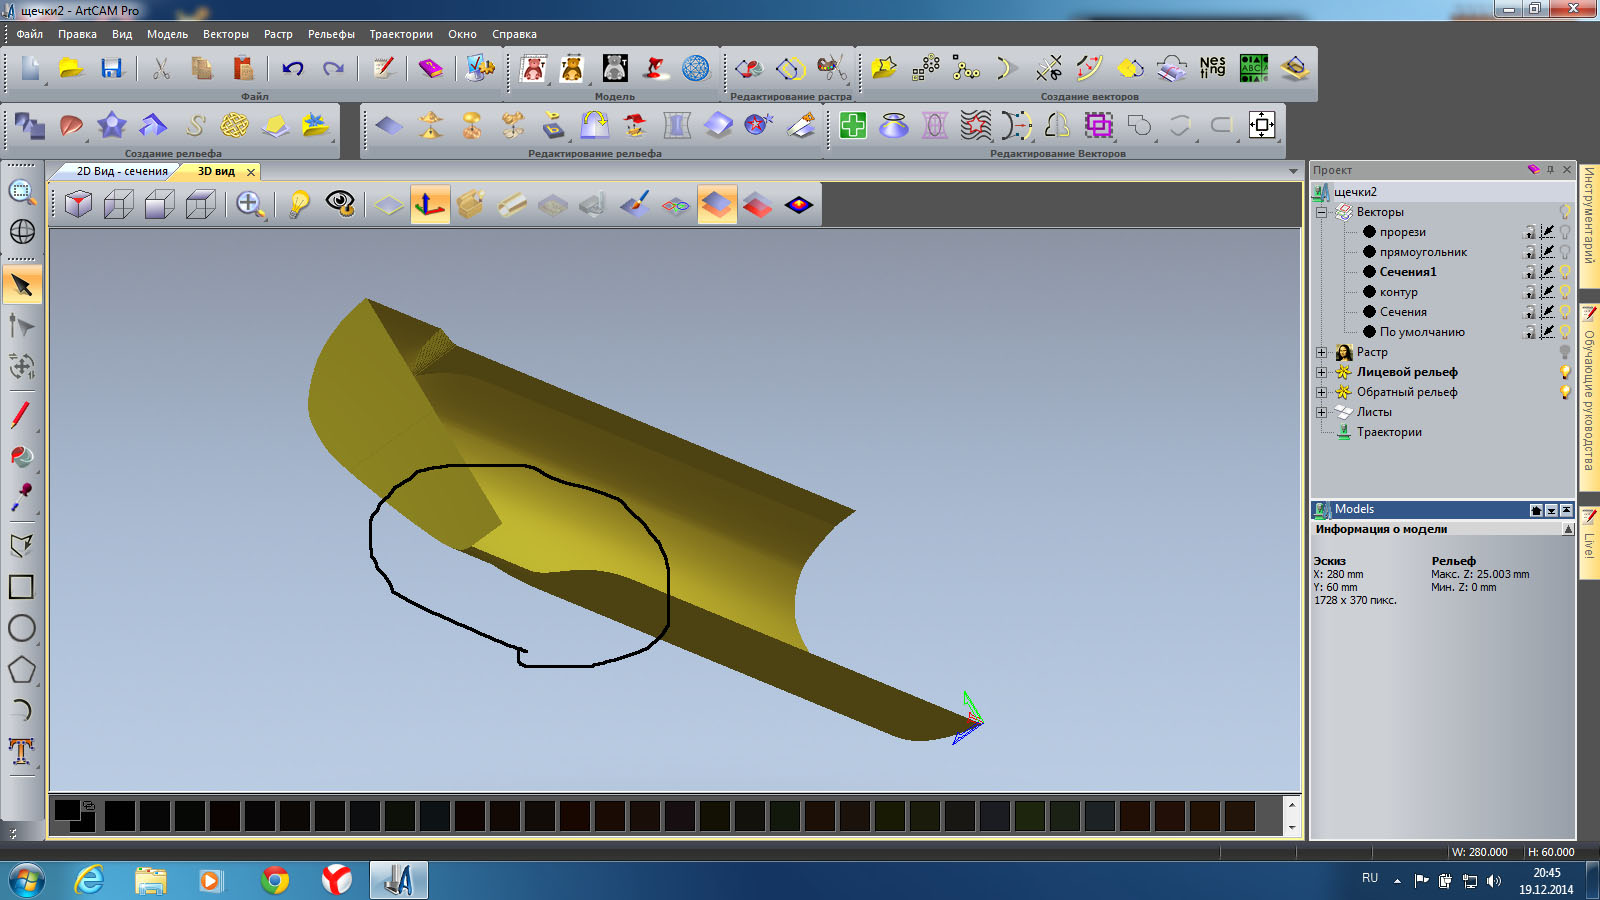The height and width of the screenshot is (900, 1600).
Task: Open the Рельефы menu
Action: pos(331,34)
